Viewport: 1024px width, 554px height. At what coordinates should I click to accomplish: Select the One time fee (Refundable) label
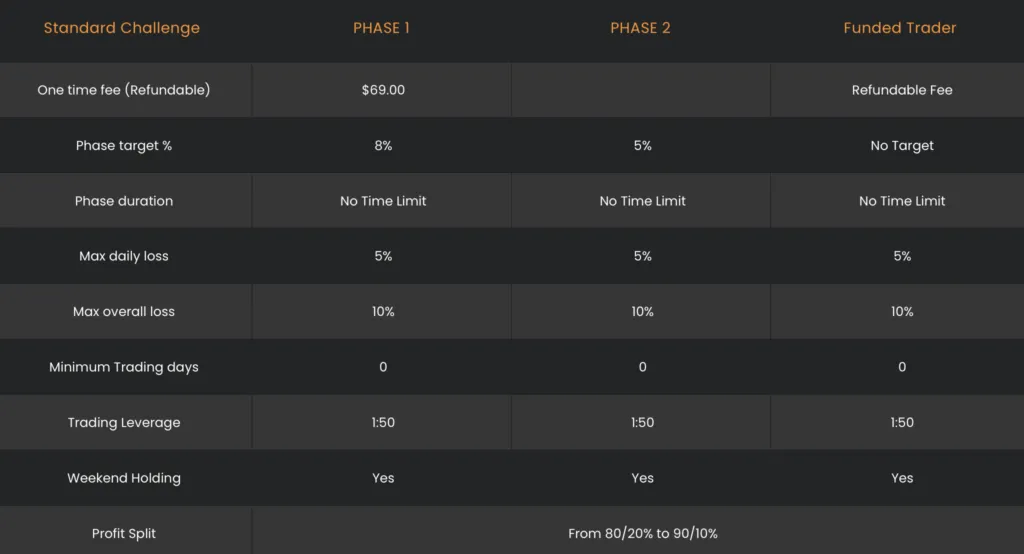124,90
